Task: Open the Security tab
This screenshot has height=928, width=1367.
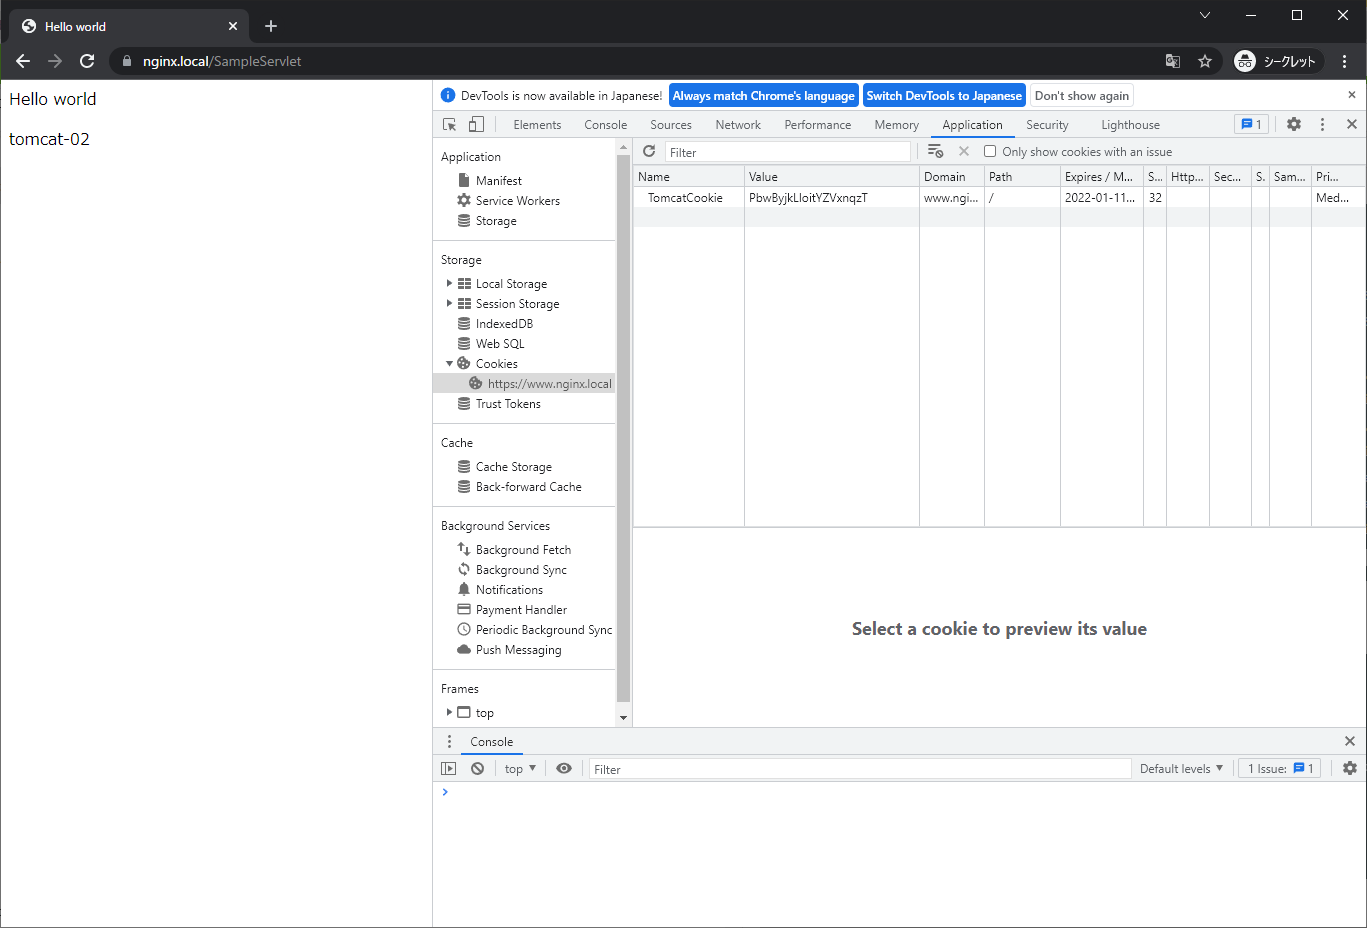Action: tap(1047, 125)
